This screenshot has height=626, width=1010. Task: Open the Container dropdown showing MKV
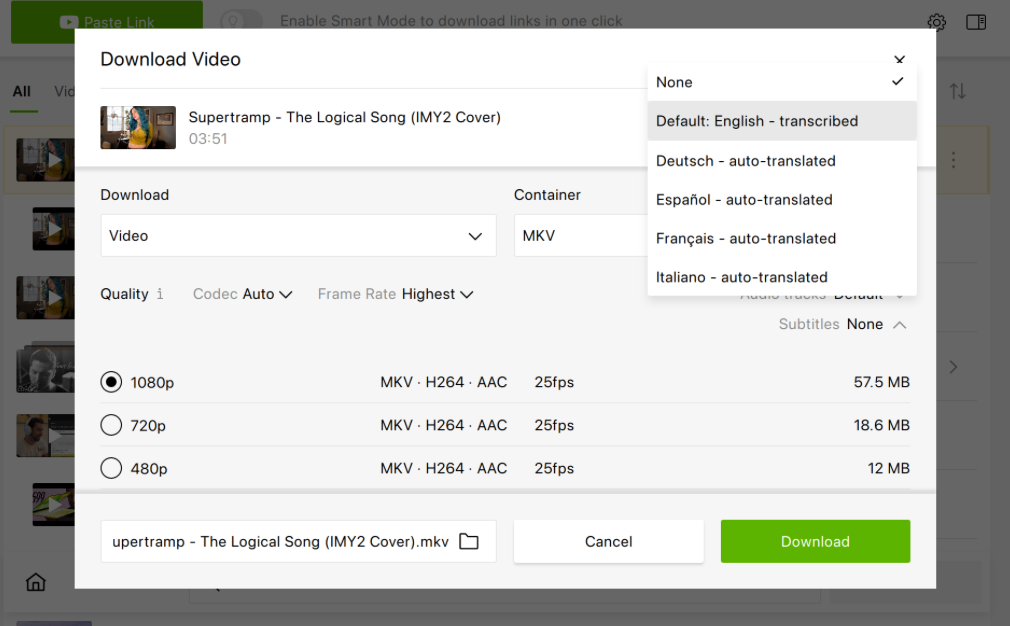coord(580,236)
